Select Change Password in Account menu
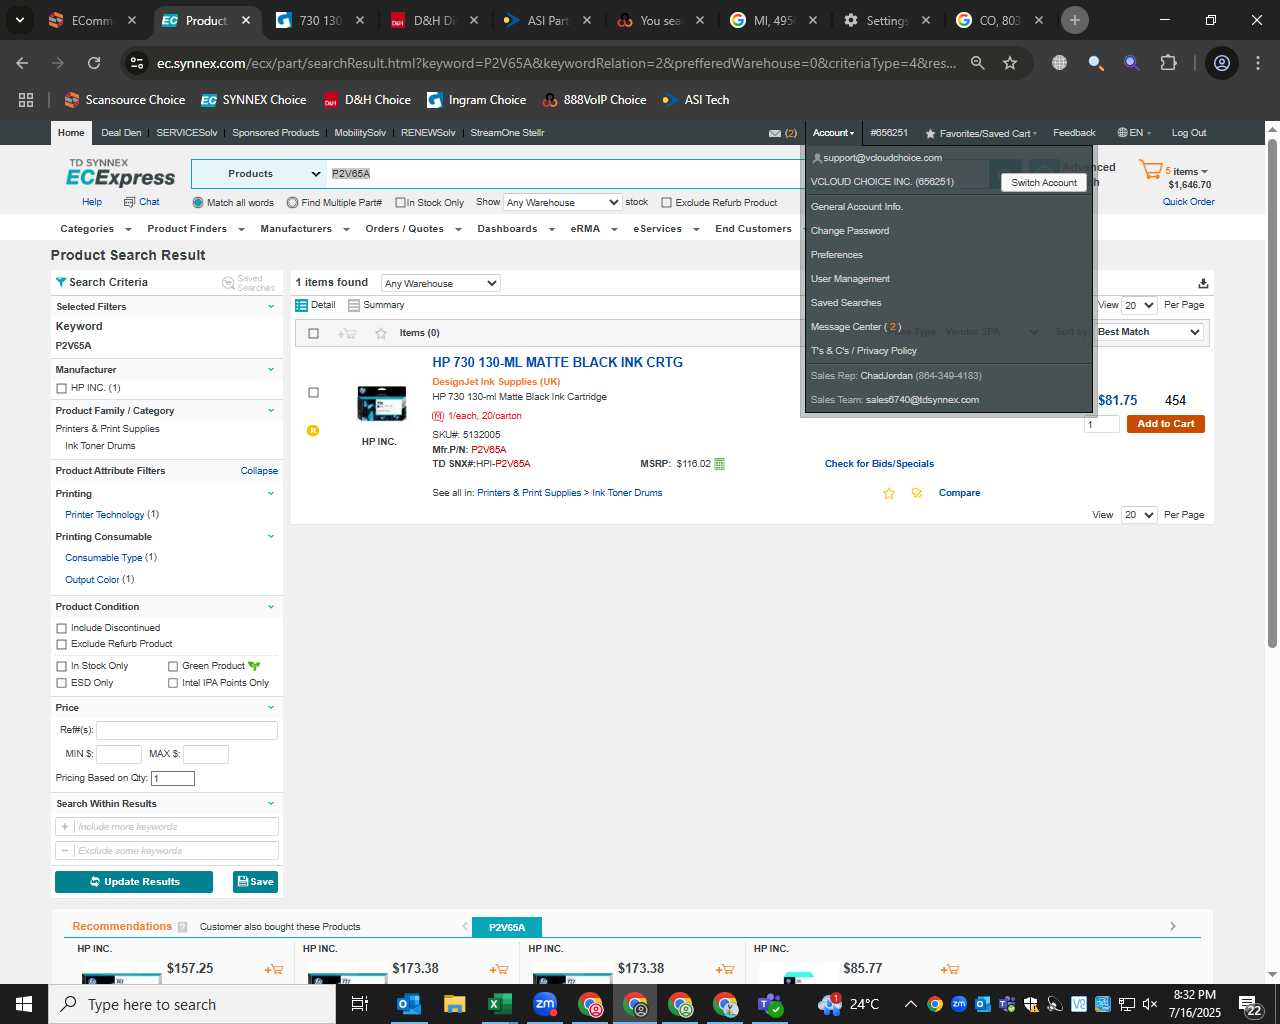Viewport: 1280px width, 1024px height. tap(850, 231)
